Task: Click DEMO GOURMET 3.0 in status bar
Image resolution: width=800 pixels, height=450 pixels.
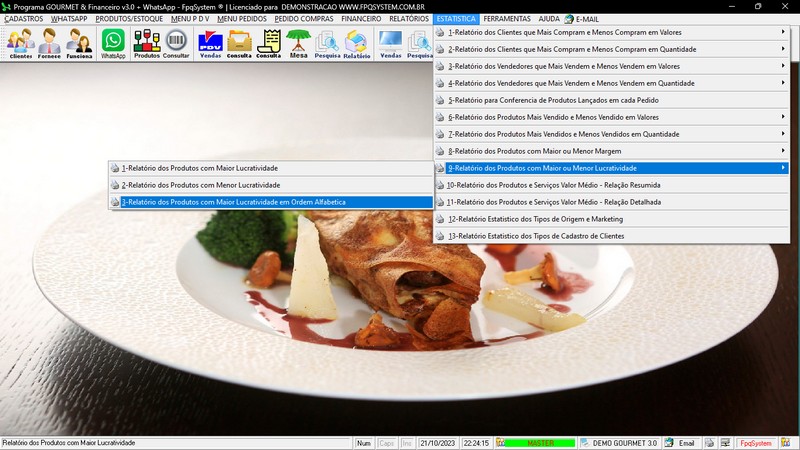Action: [624, 443]
